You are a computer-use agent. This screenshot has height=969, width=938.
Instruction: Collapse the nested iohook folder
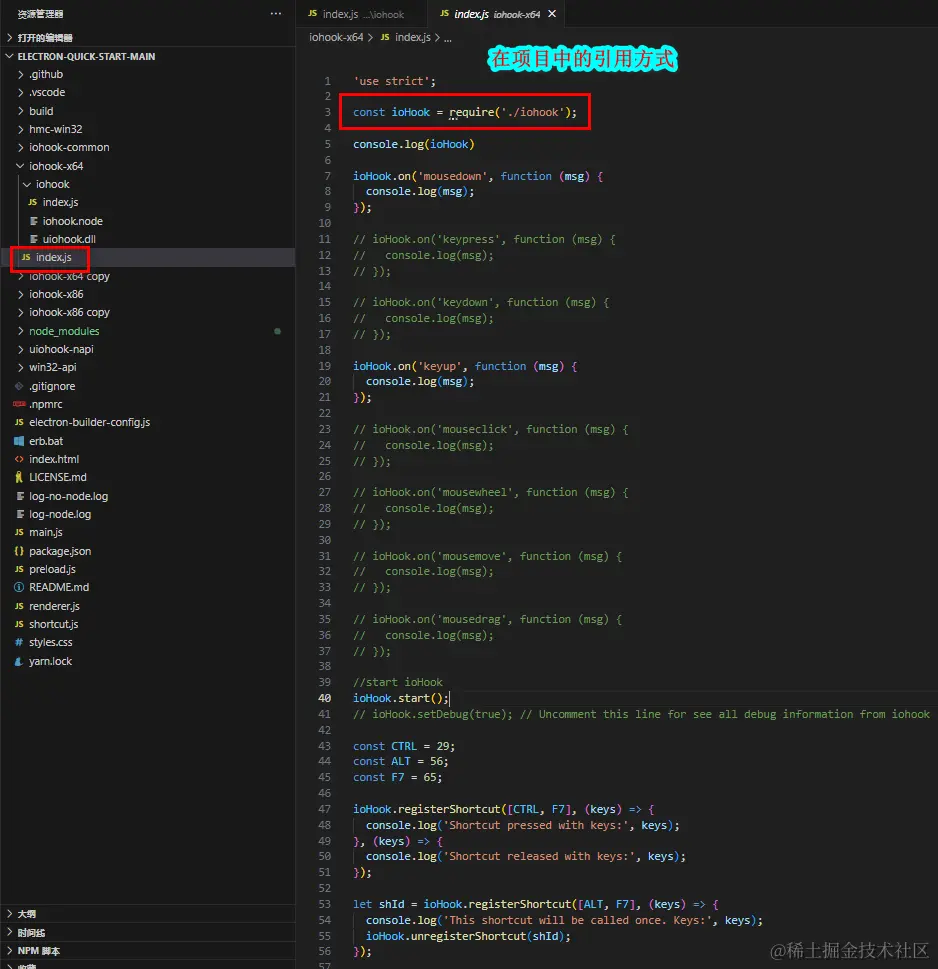(148, 184)
